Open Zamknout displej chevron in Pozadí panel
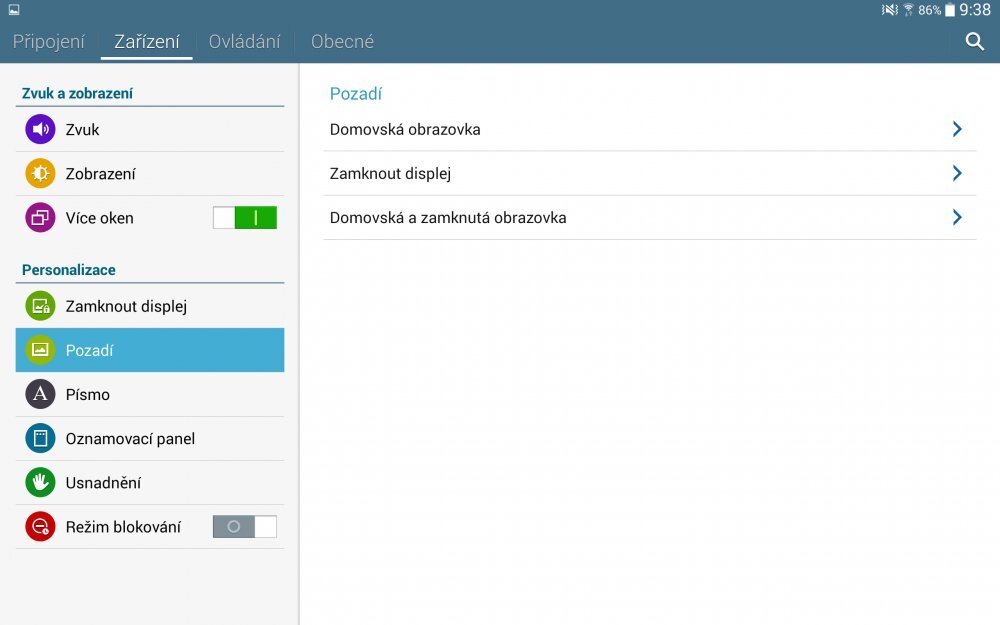Viewport: 1000px width, 625px height. (957, 173)
